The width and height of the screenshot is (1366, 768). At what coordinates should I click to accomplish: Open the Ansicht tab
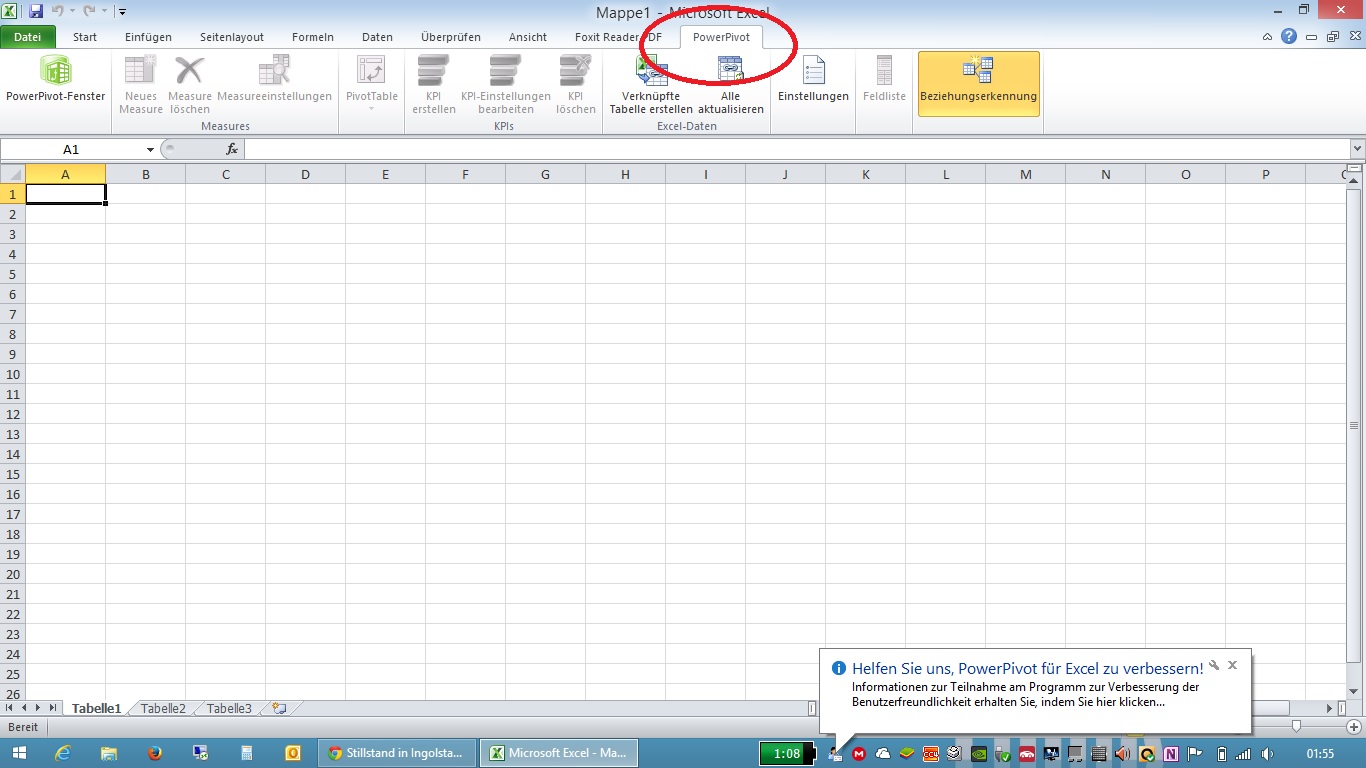point(528,37)
